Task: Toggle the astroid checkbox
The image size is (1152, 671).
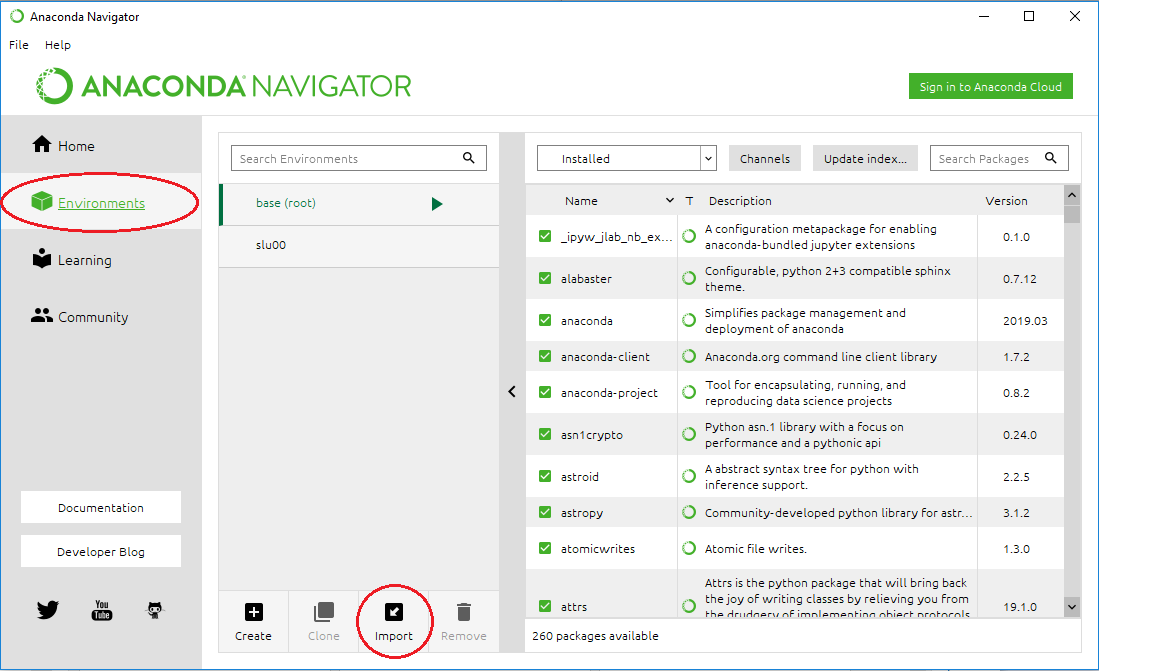Action: 545,476
